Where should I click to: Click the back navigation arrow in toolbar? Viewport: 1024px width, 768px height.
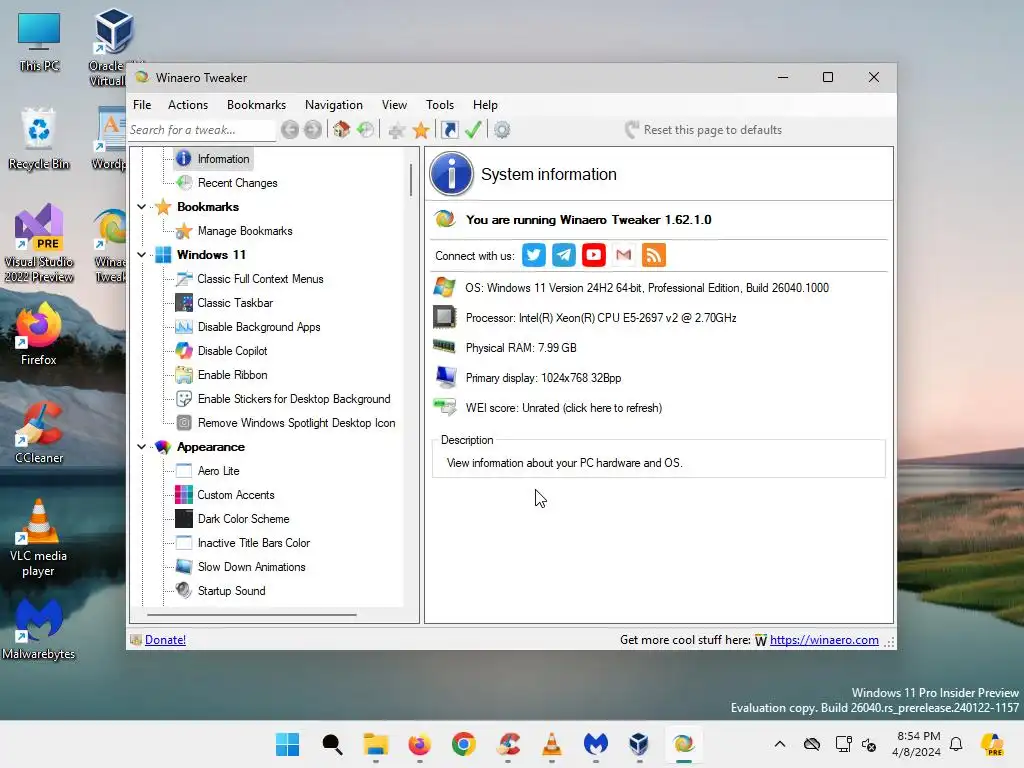coord(290,130)
